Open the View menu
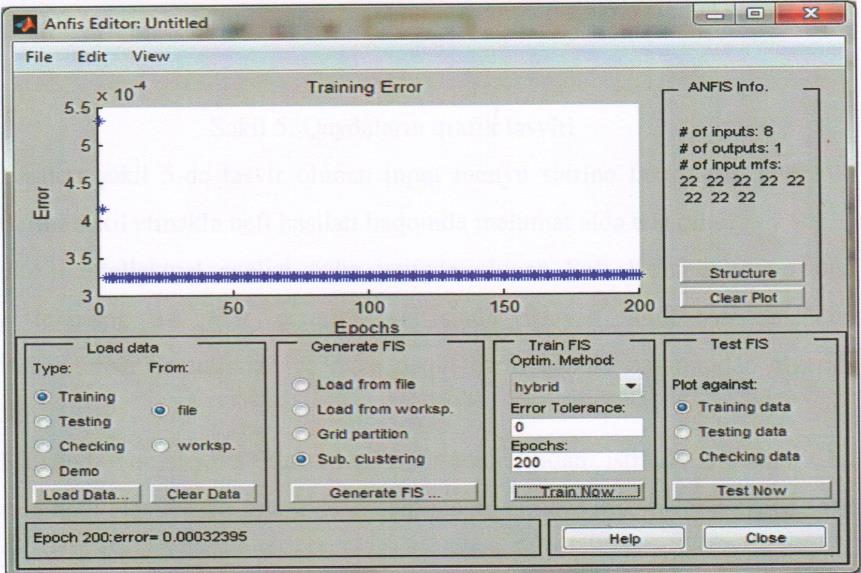Image resolution: width=861 pixels, height=573 pixels. 150,57
